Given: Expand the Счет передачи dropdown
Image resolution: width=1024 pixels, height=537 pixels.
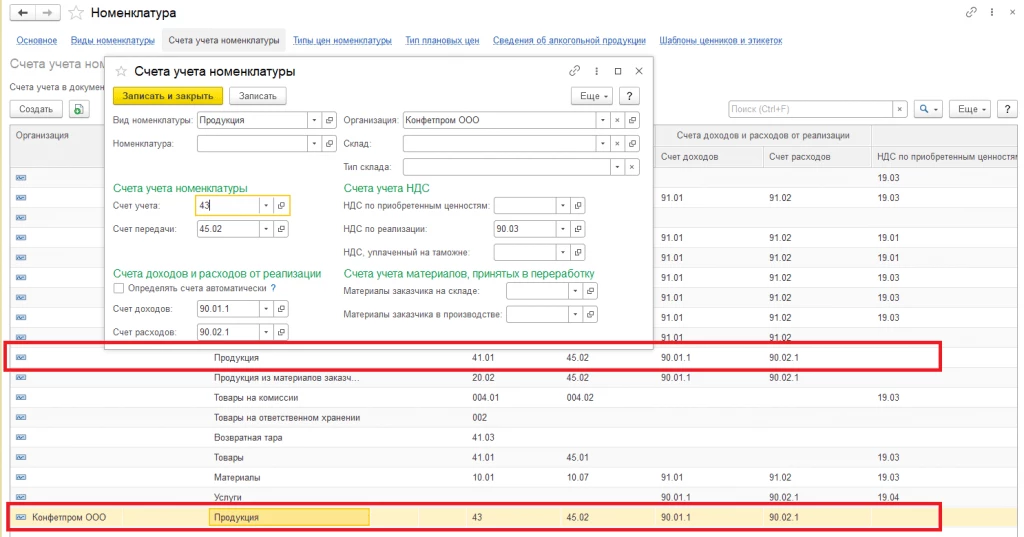Looking at the screenshot, I should click(266, 229).
